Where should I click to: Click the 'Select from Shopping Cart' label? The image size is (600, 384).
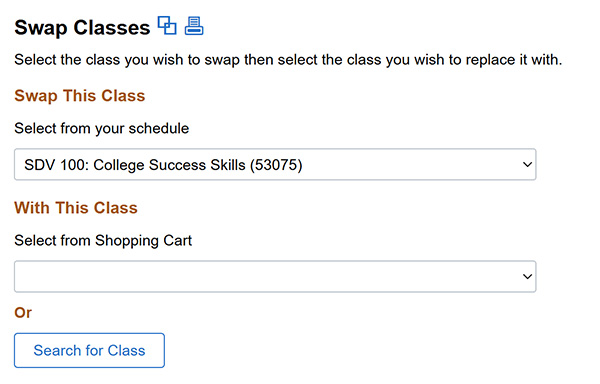pos(103,241)
